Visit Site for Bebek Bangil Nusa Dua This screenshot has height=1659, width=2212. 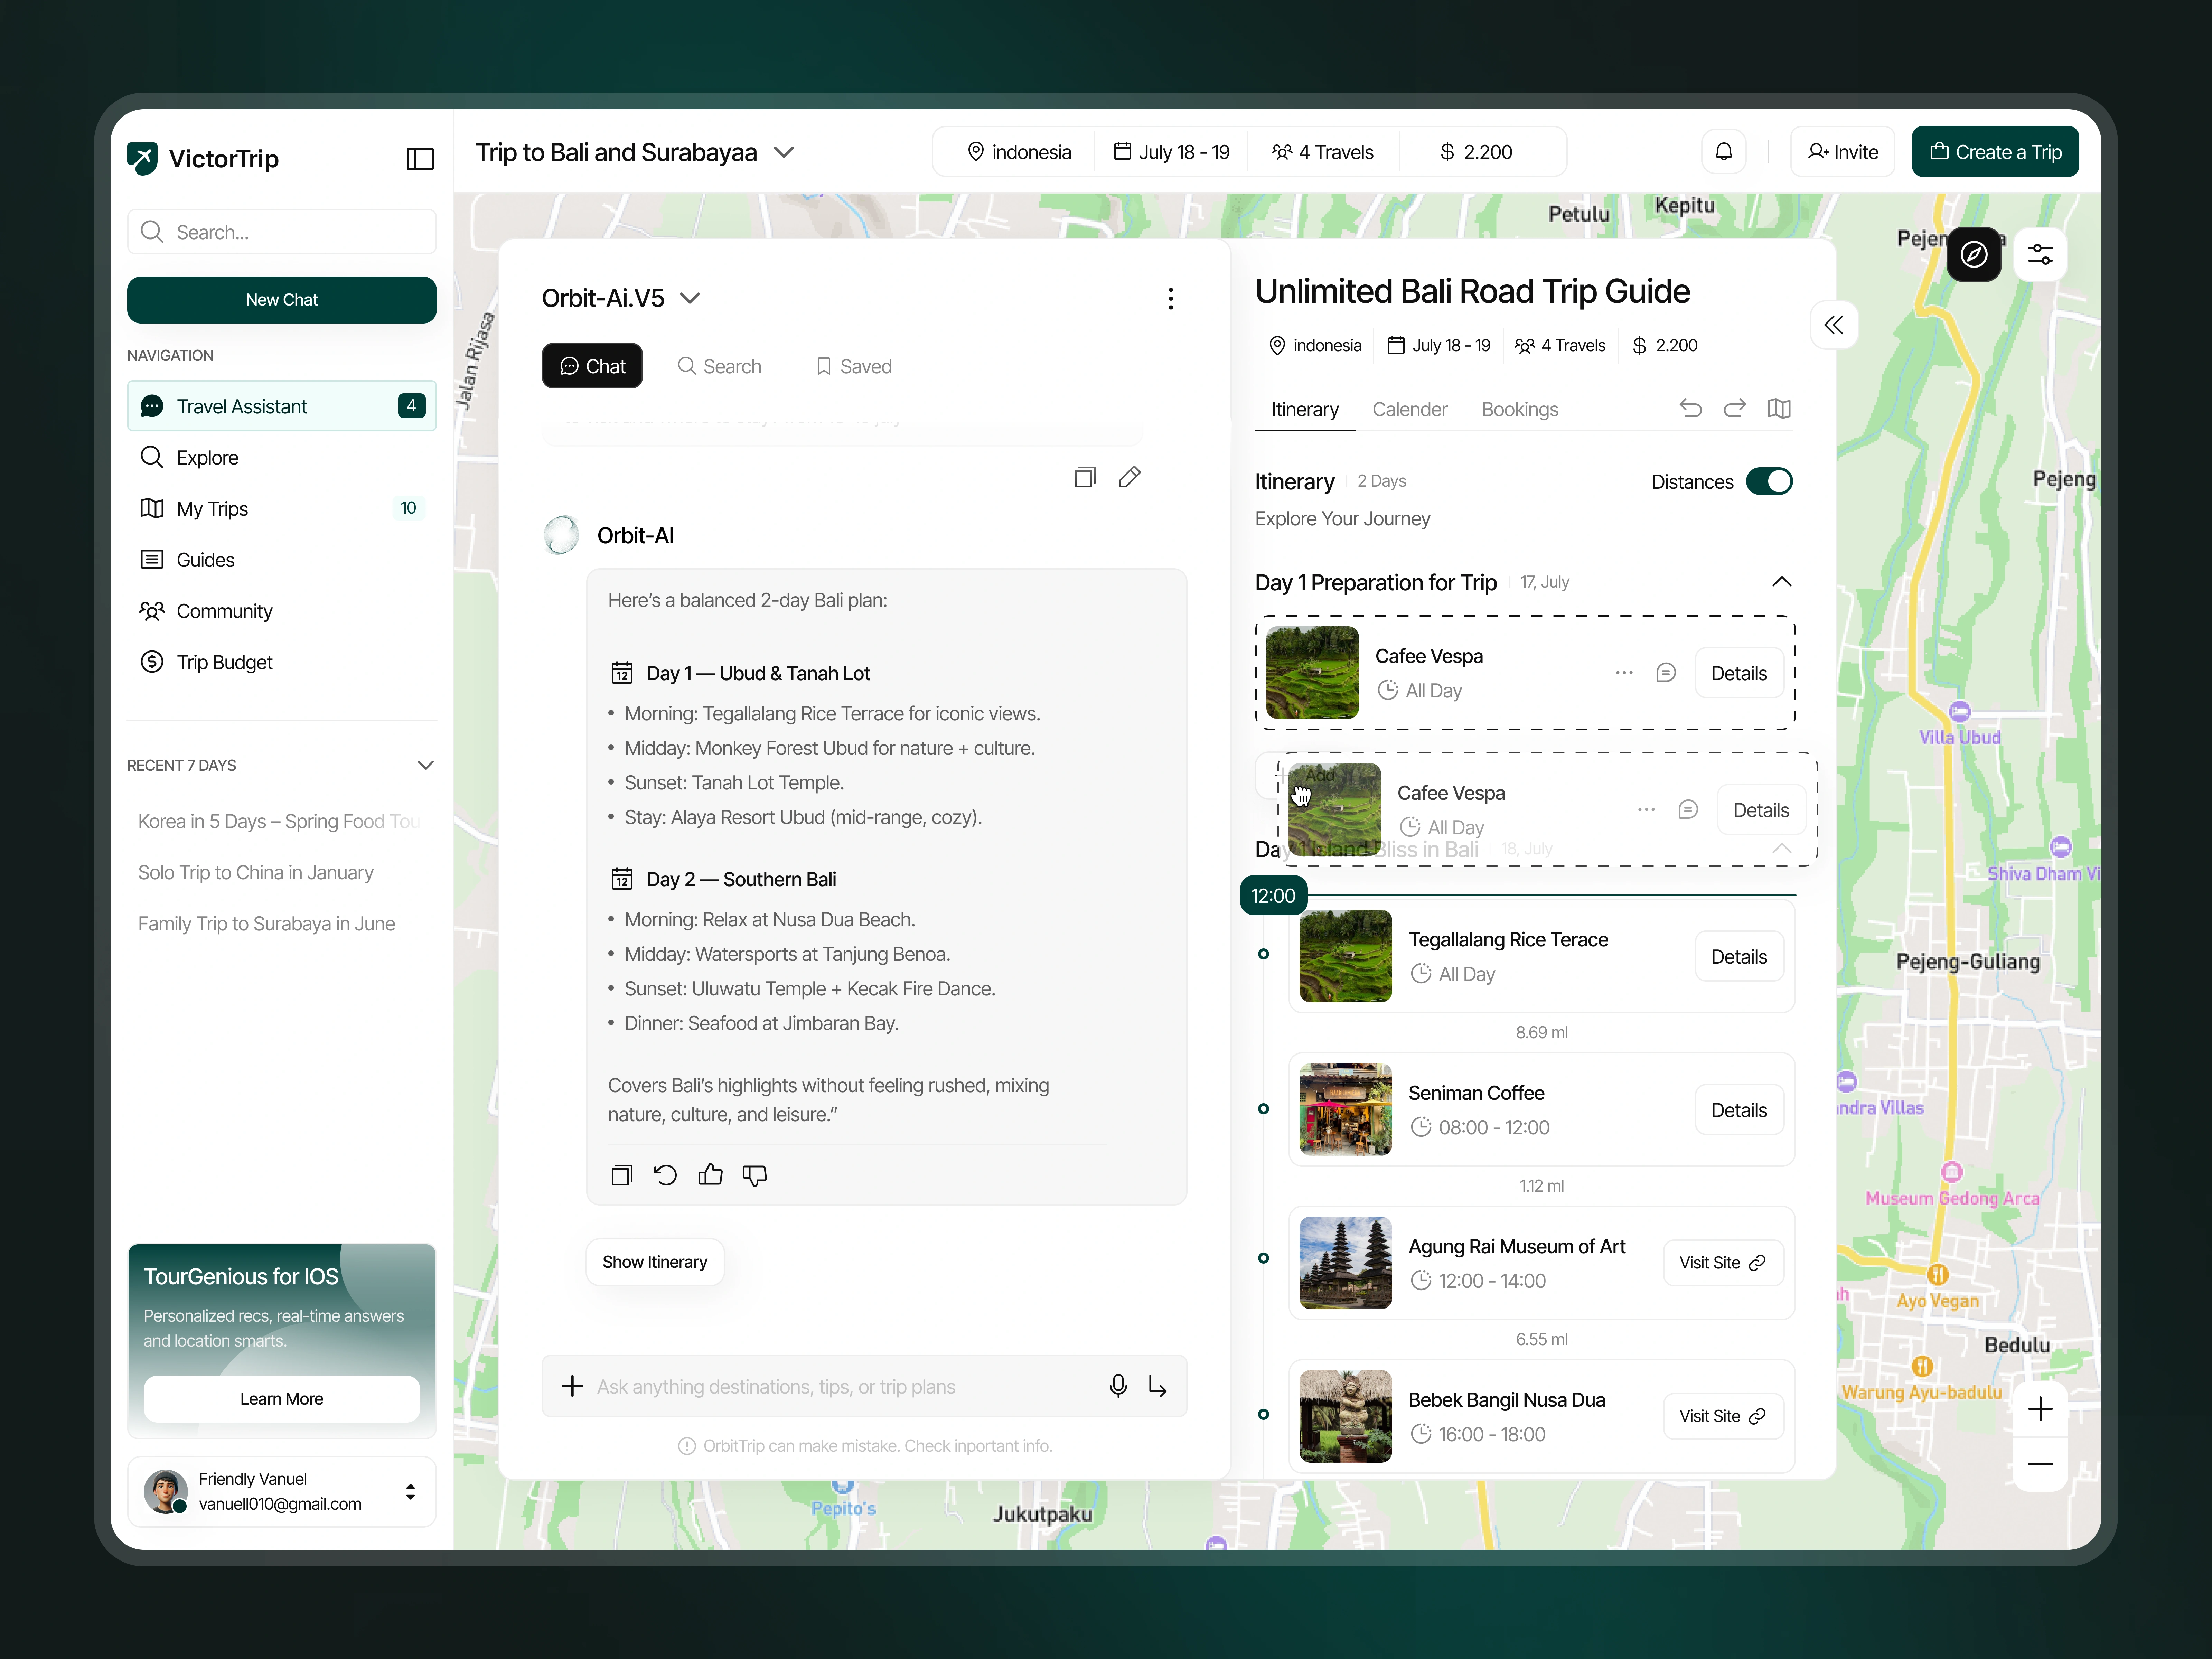(x=1723, y=1416)
